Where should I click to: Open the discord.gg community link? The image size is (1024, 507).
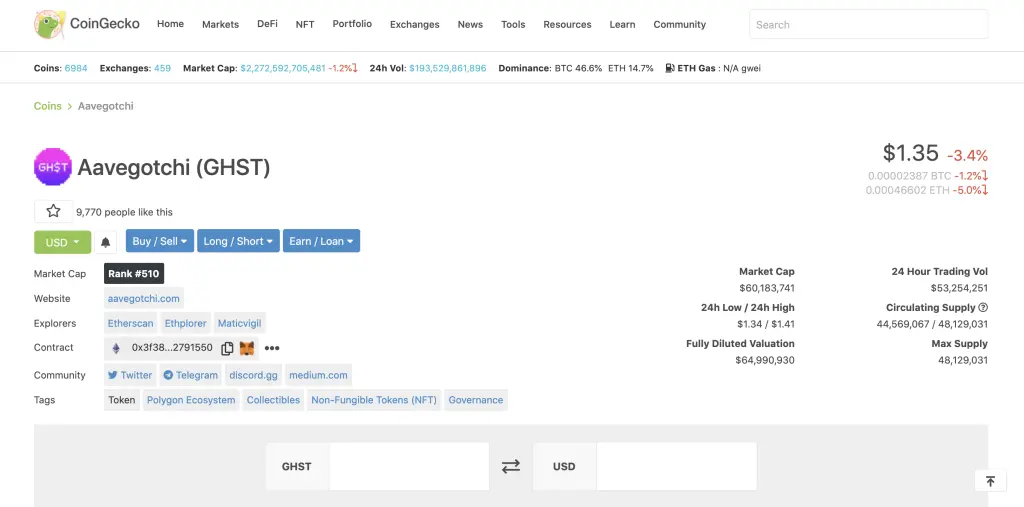coord(253,375)
